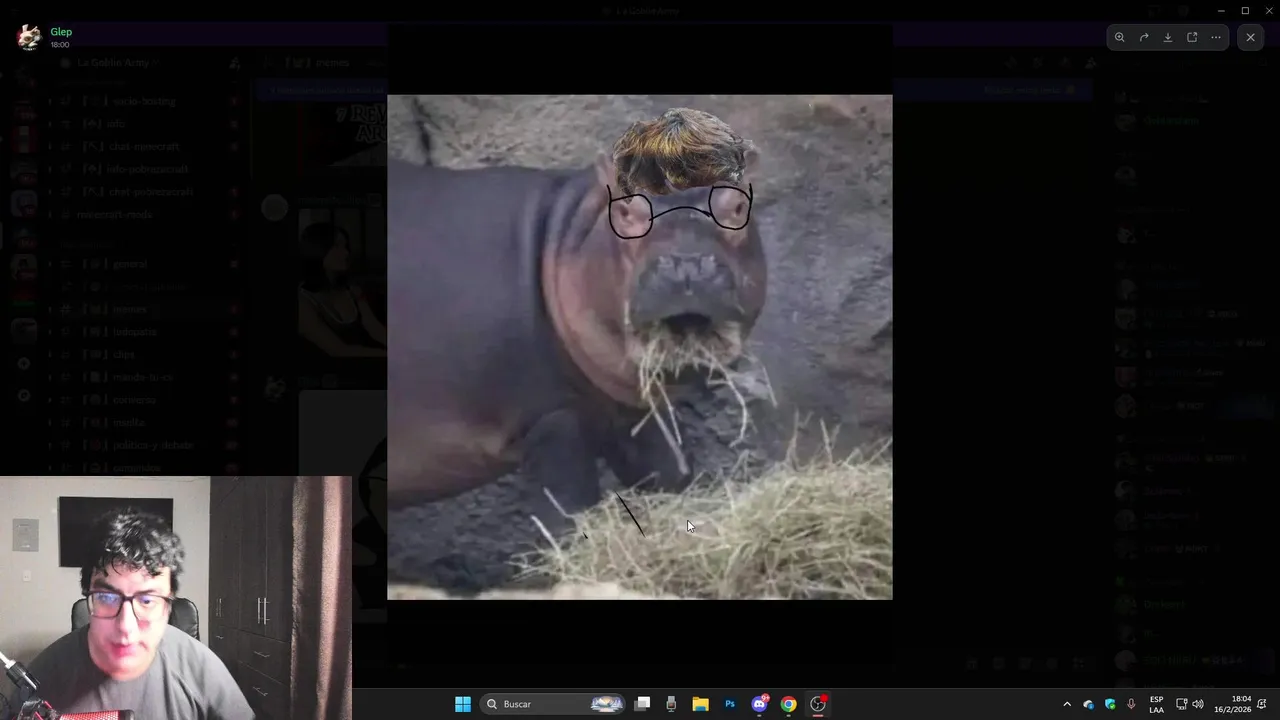
Task: Open Task View from the taskbar
Action: 643,704
